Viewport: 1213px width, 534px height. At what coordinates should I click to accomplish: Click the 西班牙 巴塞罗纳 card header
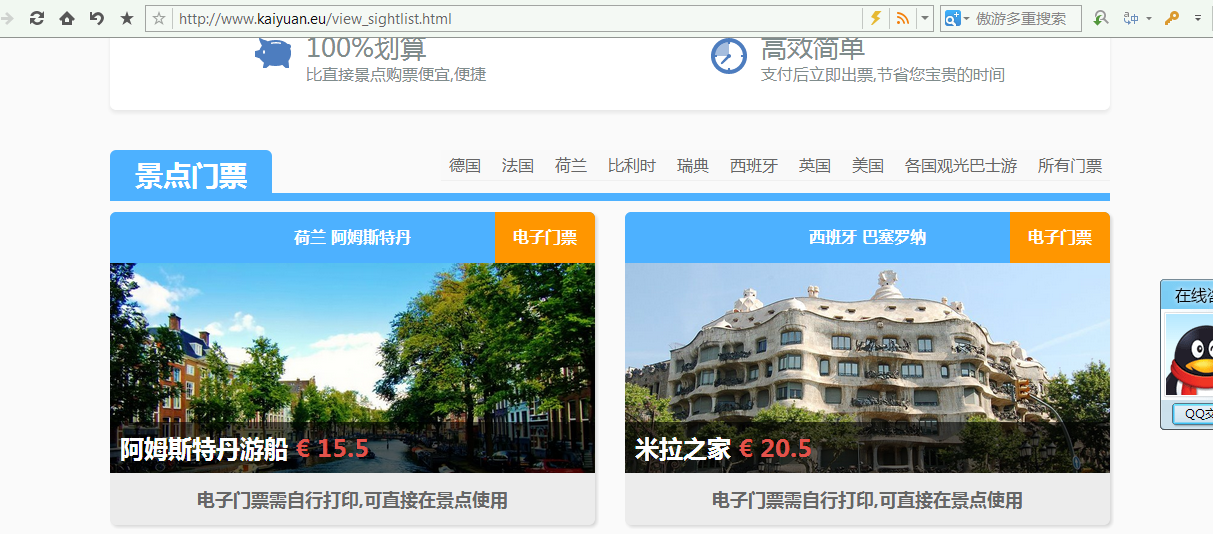(x=867, y=237)
